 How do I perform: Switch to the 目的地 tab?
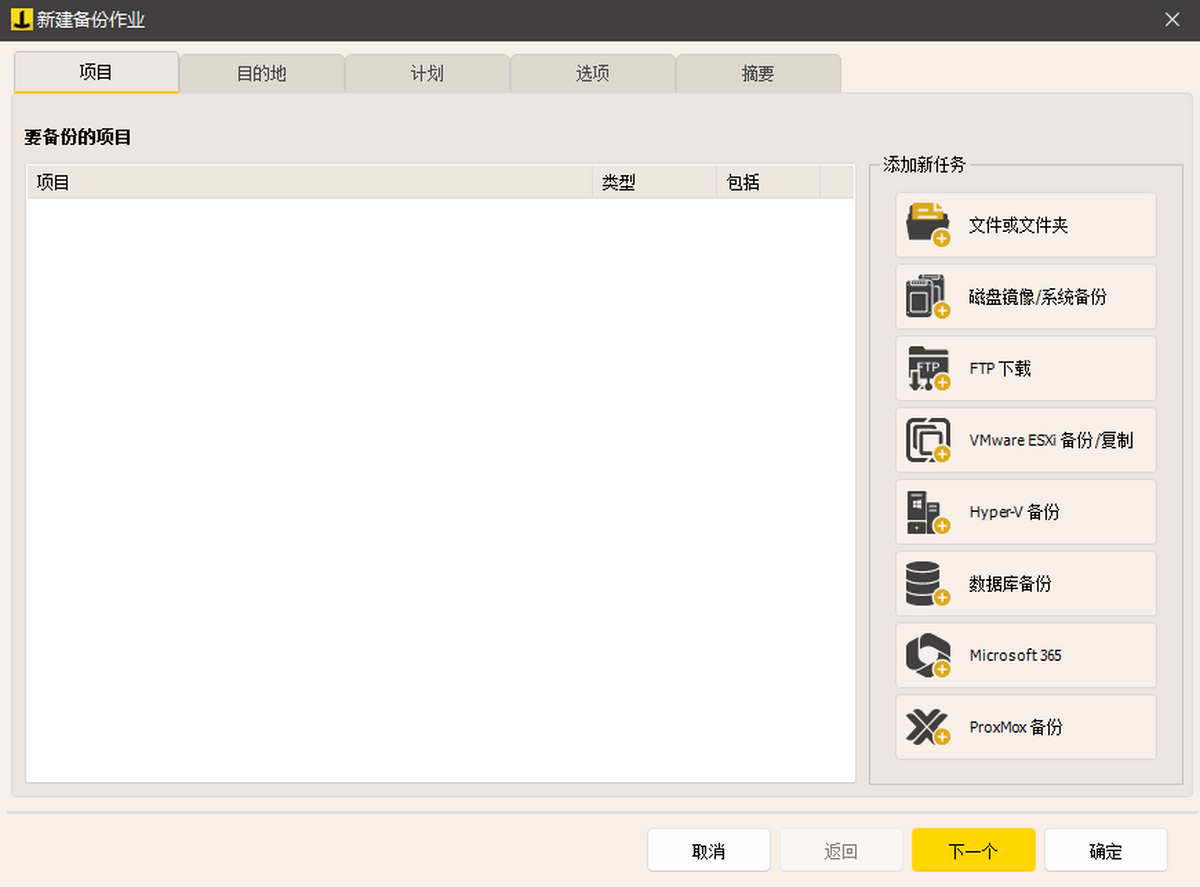(262, 73)
